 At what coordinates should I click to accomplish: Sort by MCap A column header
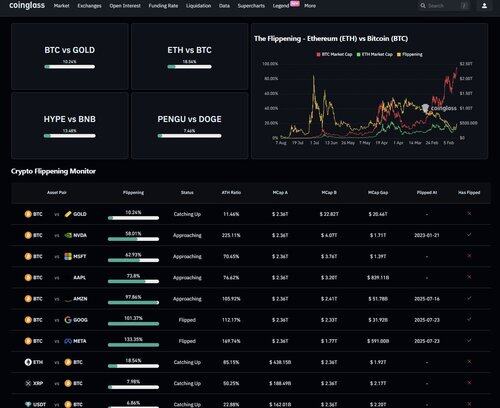[280, 192]
